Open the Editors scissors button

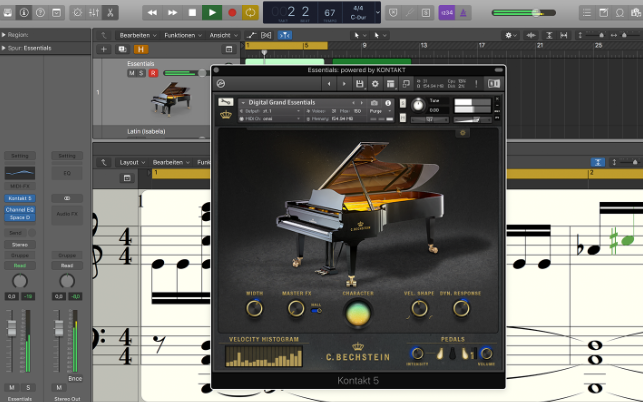point(110,13)
